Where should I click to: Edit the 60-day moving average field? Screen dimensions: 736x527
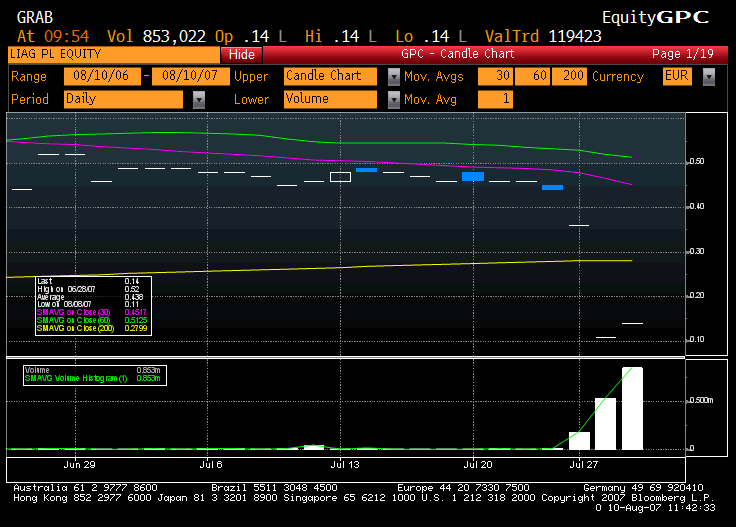click(x=532, y=76)
